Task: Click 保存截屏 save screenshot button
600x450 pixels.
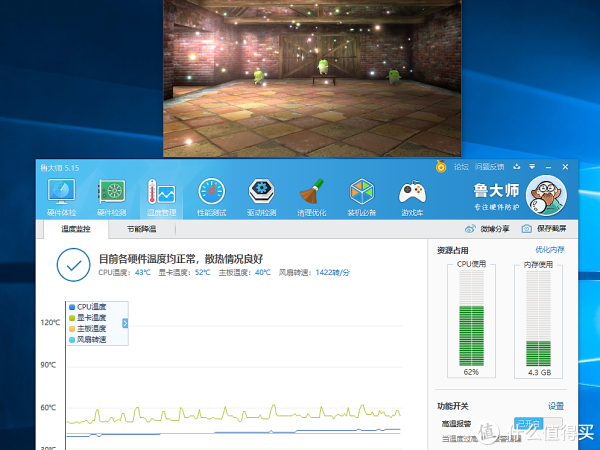Action: click(x=544, y=229)
